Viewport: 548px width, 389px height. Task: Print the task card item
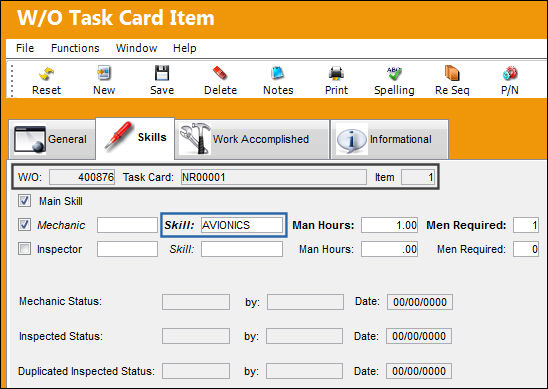336,80
